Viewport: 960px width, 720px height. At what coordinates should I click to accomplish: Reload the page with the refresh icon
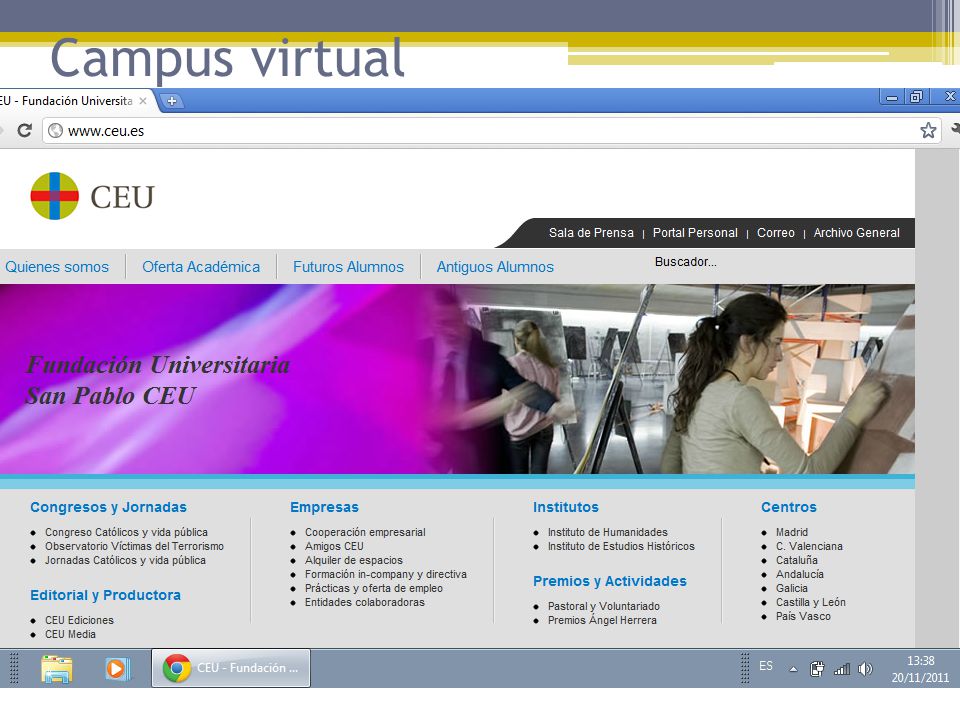[x=24, y=130]
